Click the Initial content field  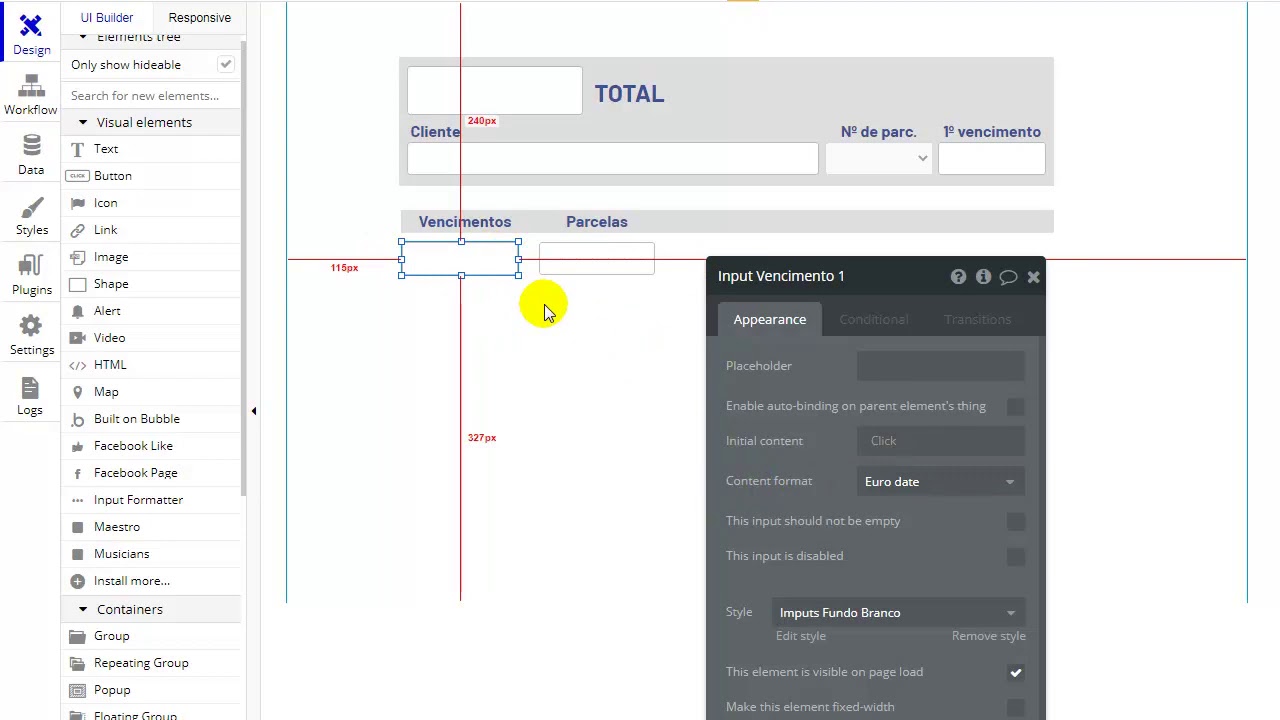click(940, 441)
